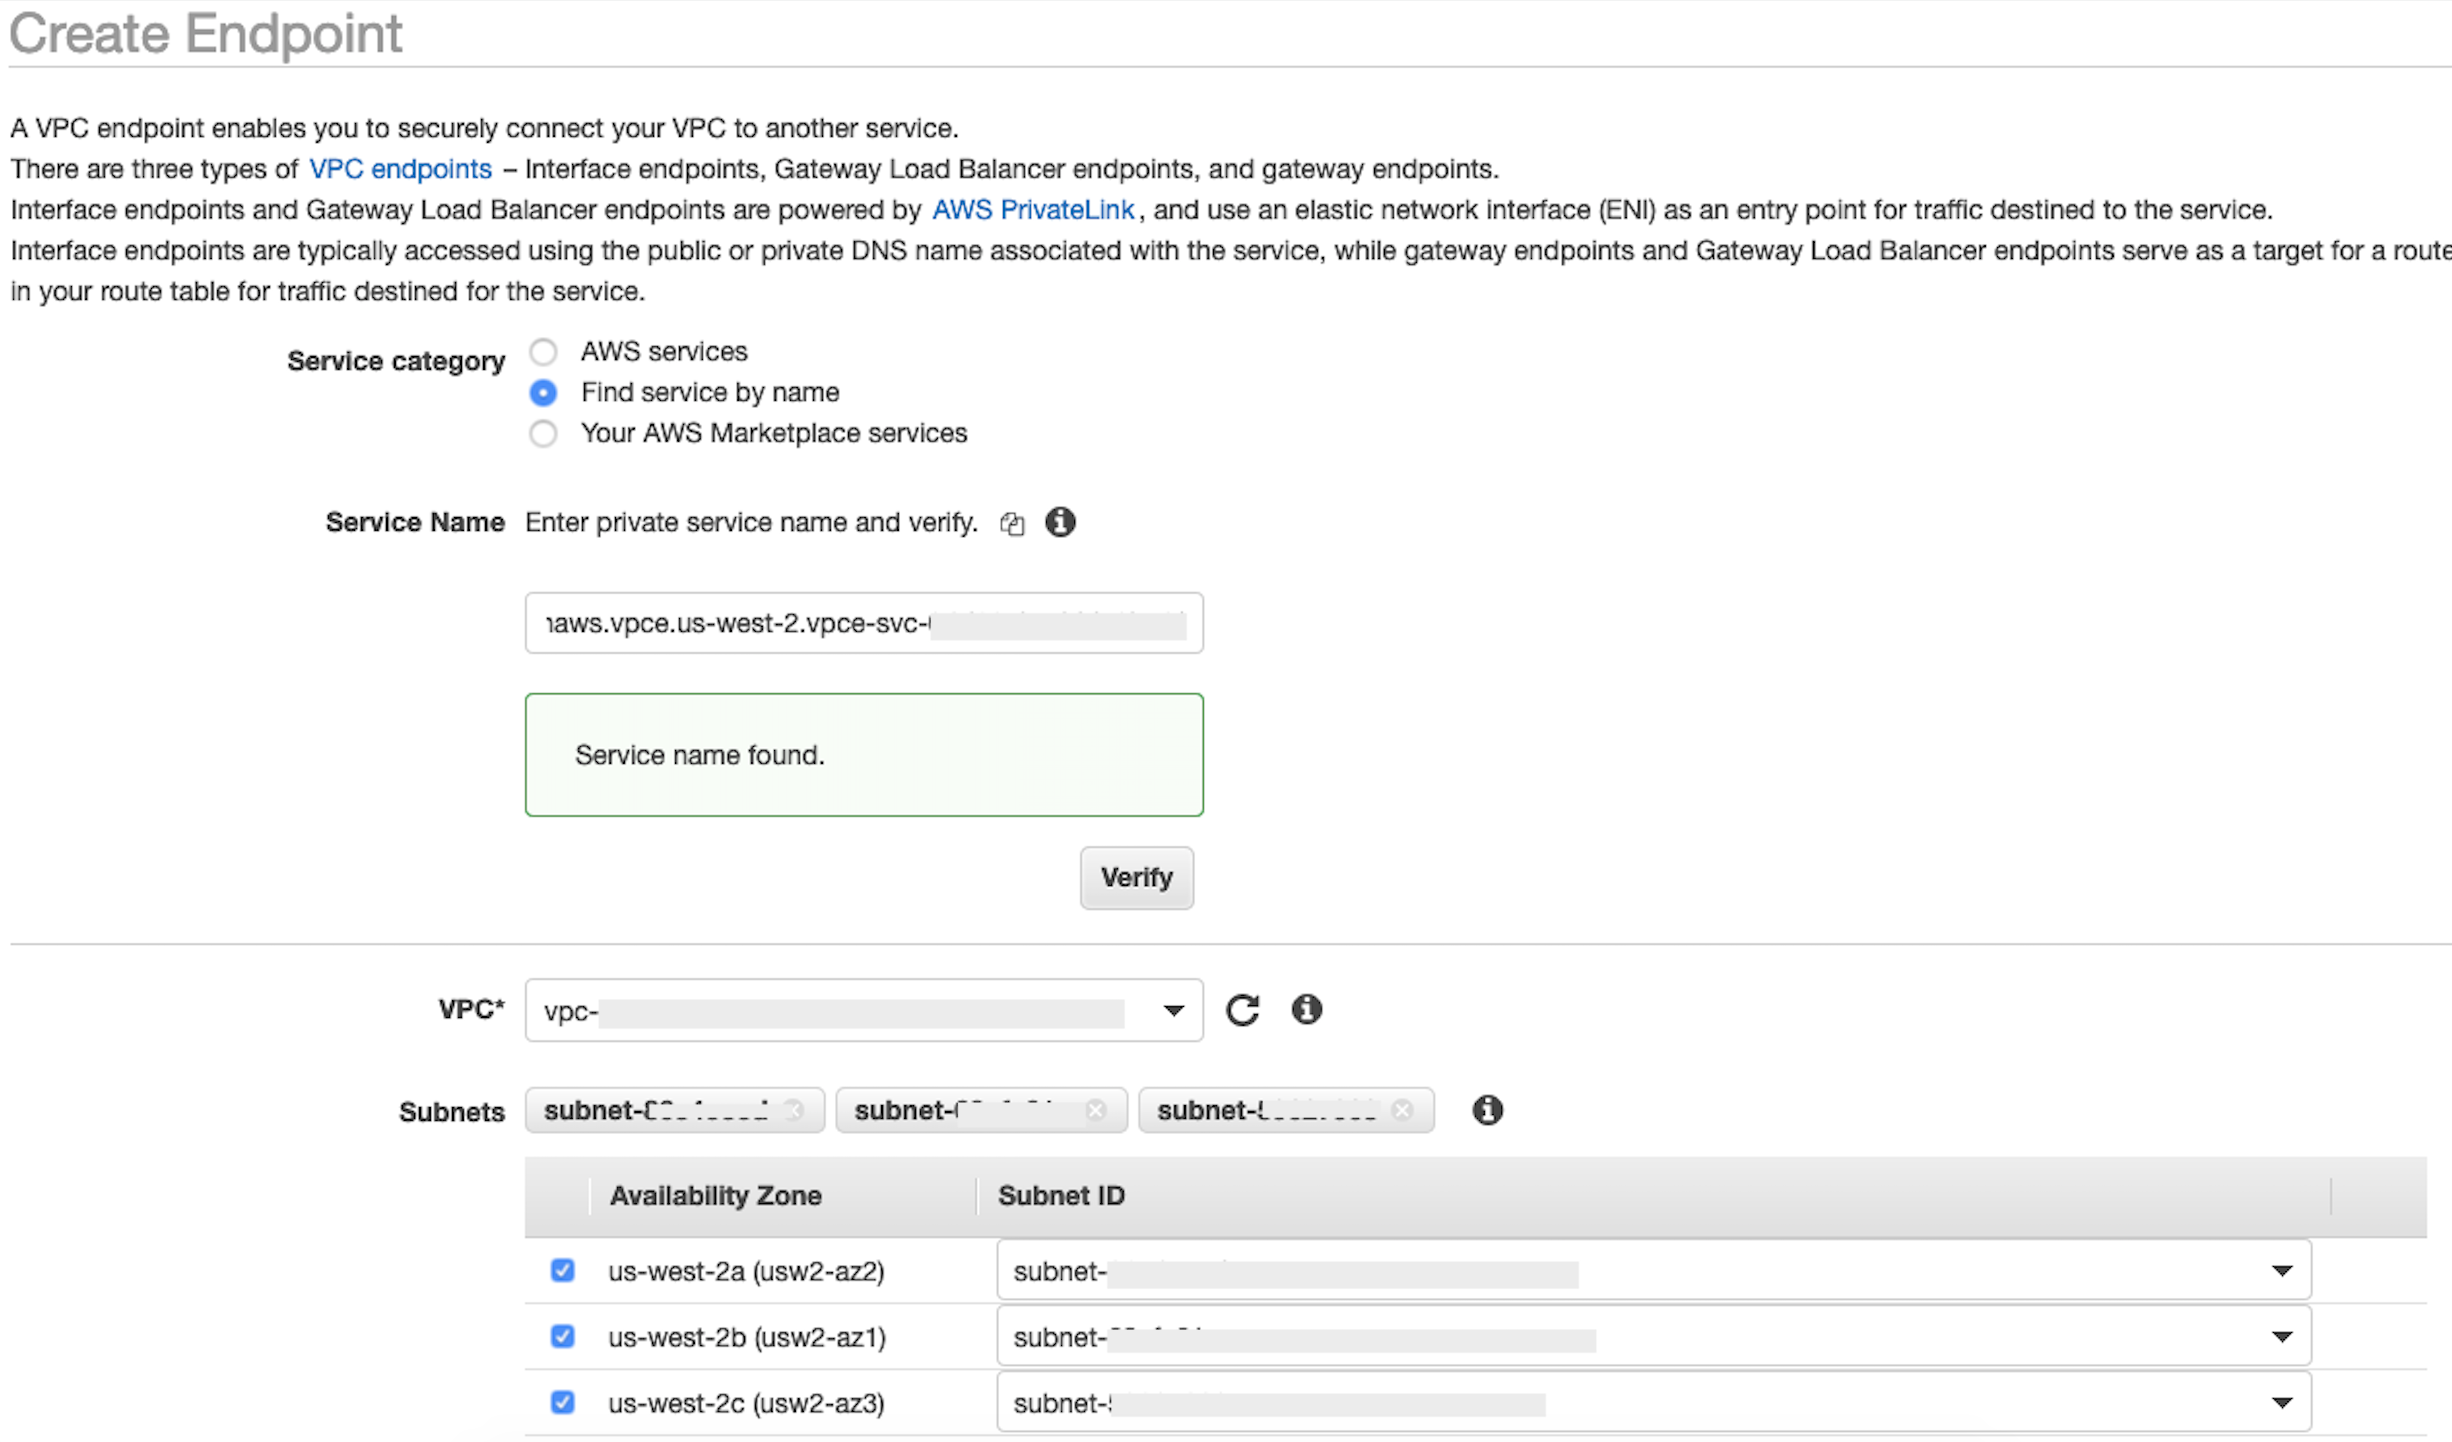Screen dimensions: 2452x1442
Task: Select the AWS services category
Action: [543, 351]
